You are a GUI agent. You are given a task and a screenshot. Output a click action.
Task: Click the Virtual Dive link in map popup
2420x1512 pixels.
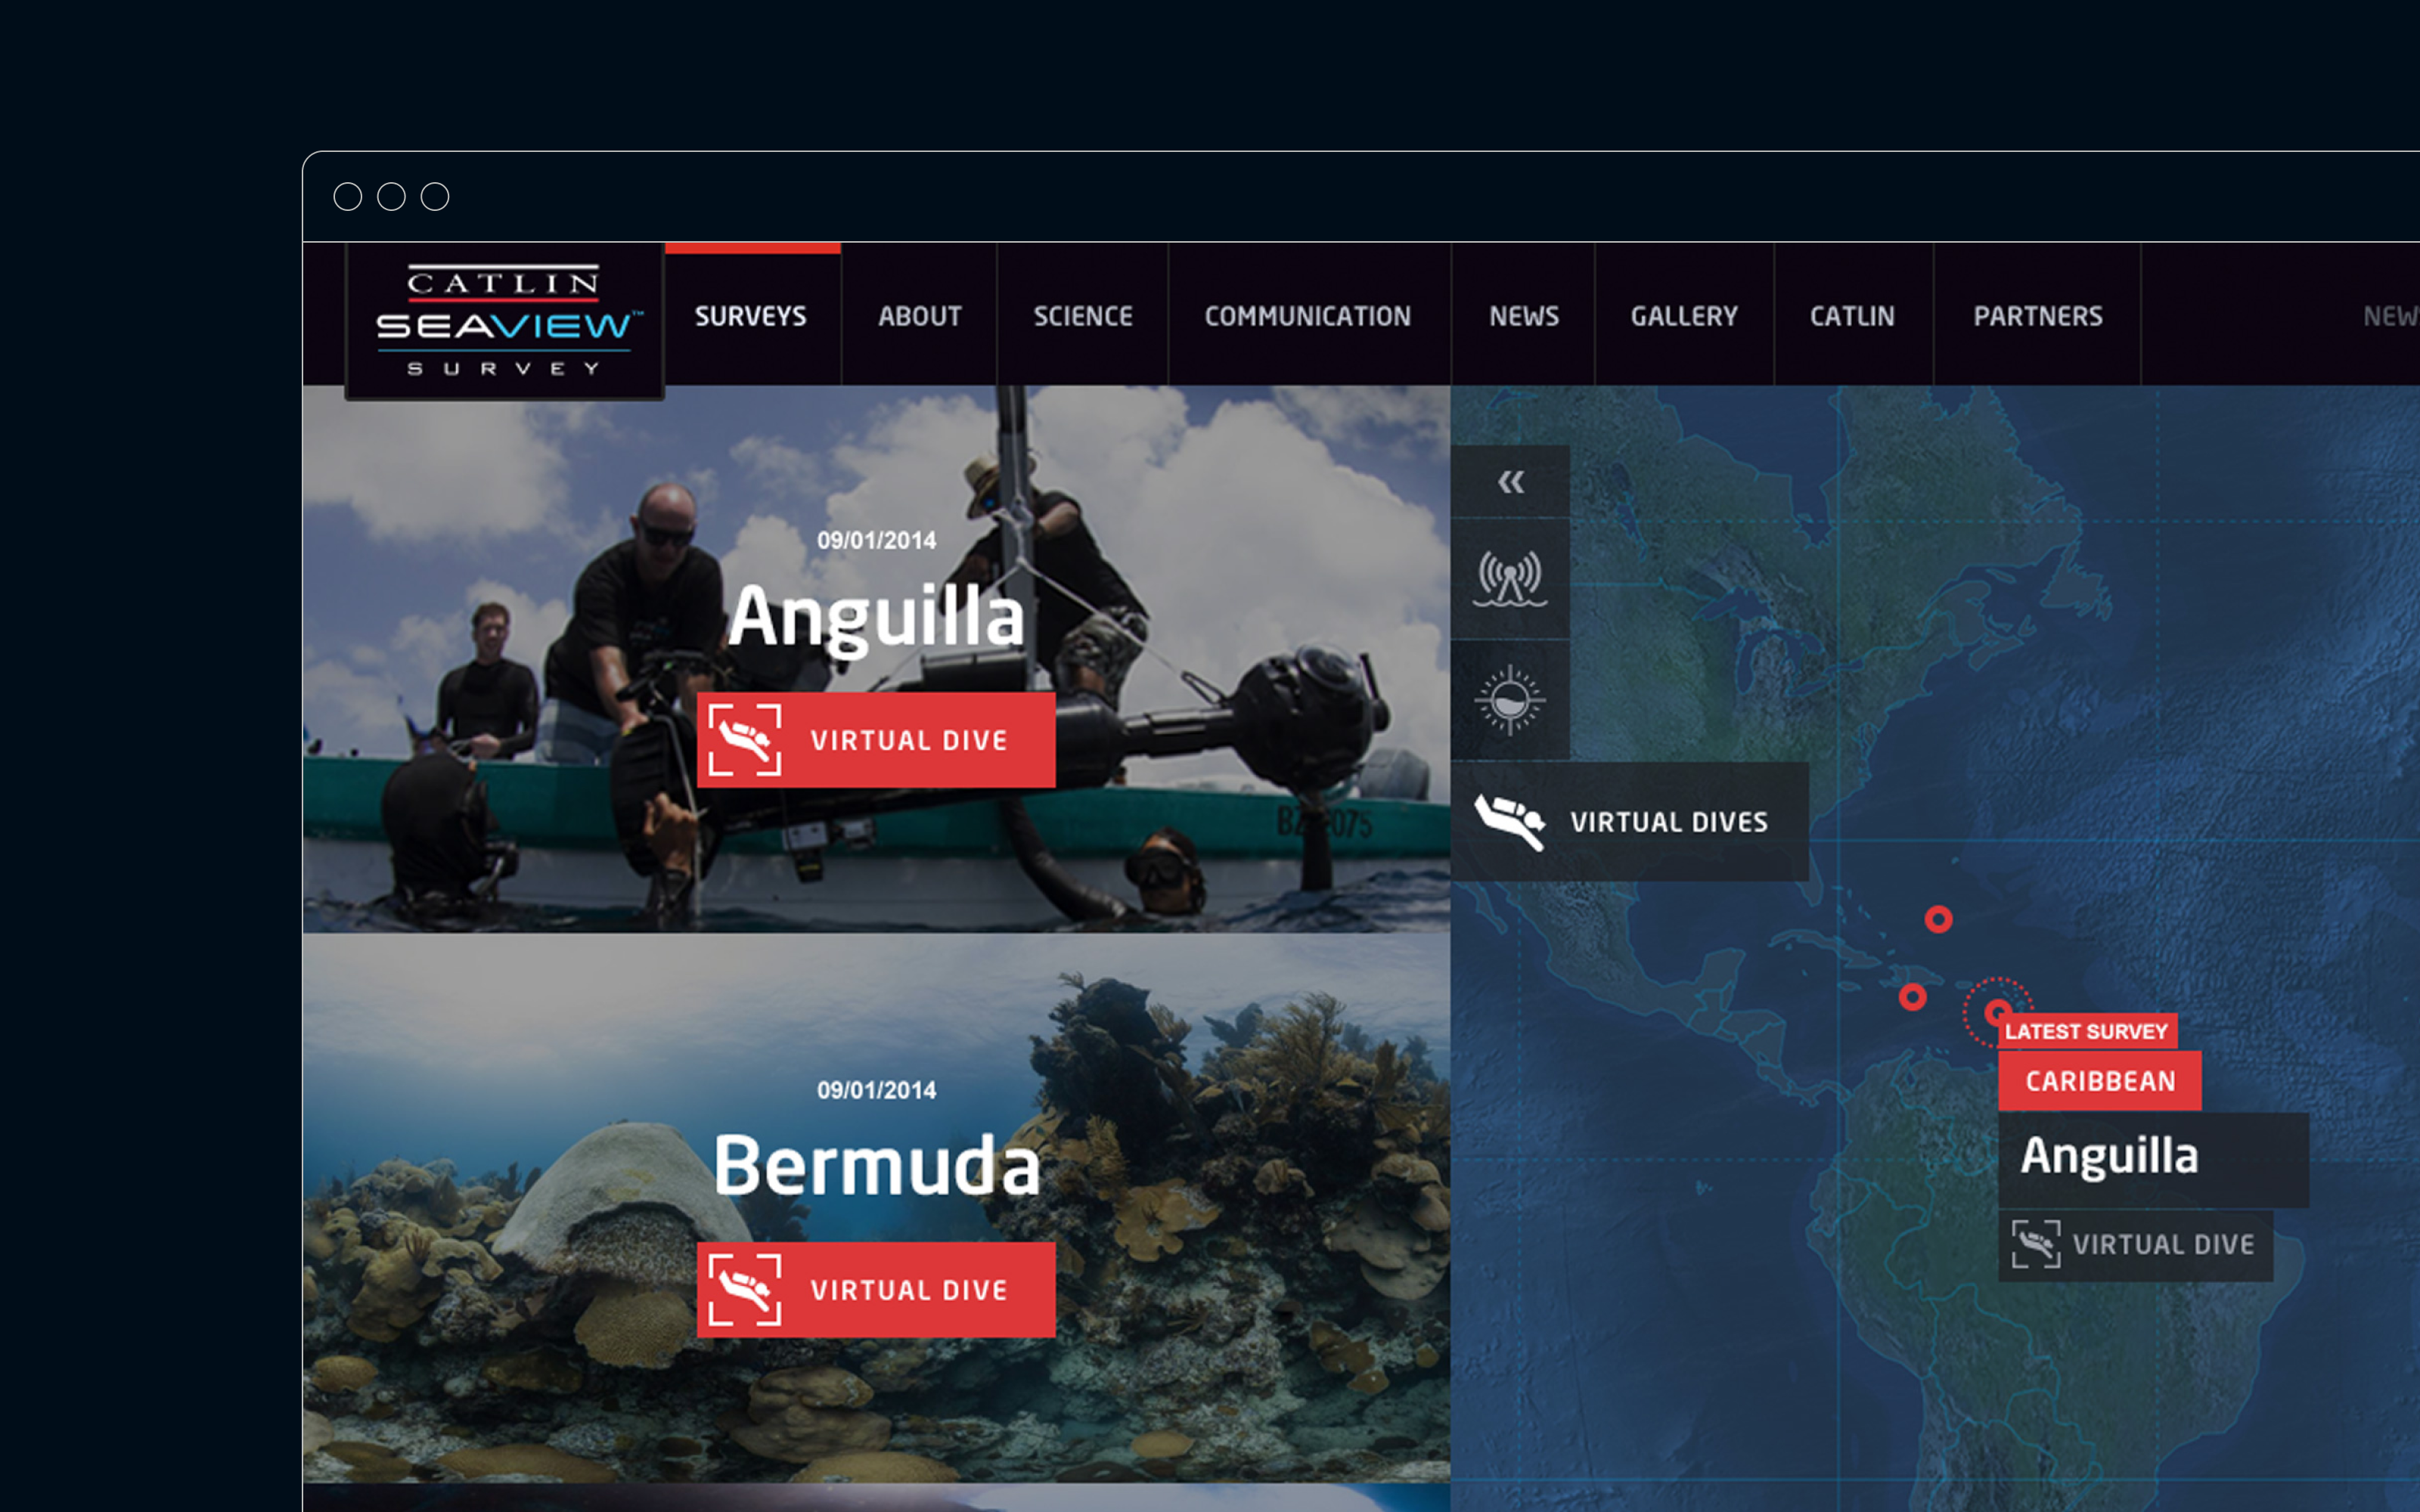tap(2135, 1245)
